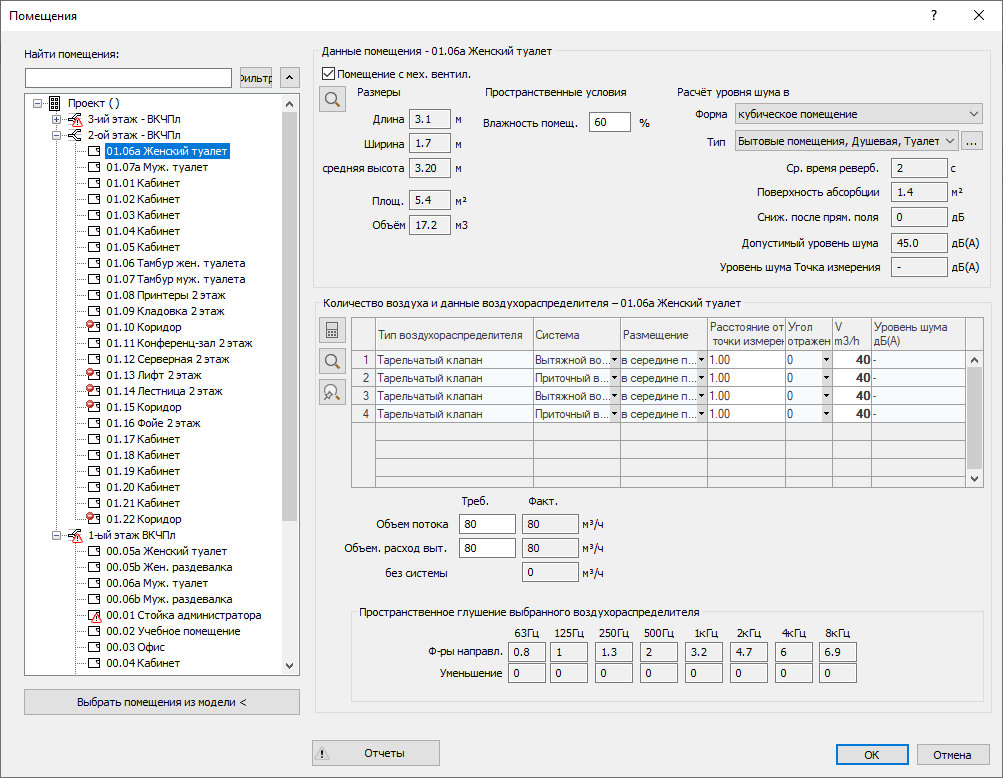The width and height of the screenshot is (1003, 778).
Task: Toggle Помещение с мех. вентил. checkbox
Action: click(x=328, y=74)
